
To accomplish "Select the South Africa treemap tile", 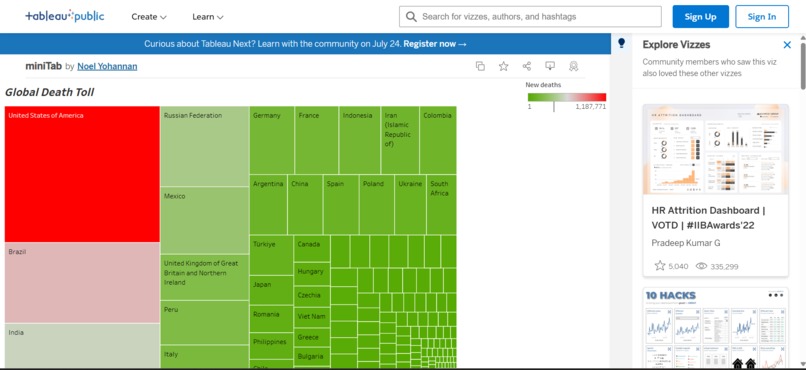I will [442, 205].
